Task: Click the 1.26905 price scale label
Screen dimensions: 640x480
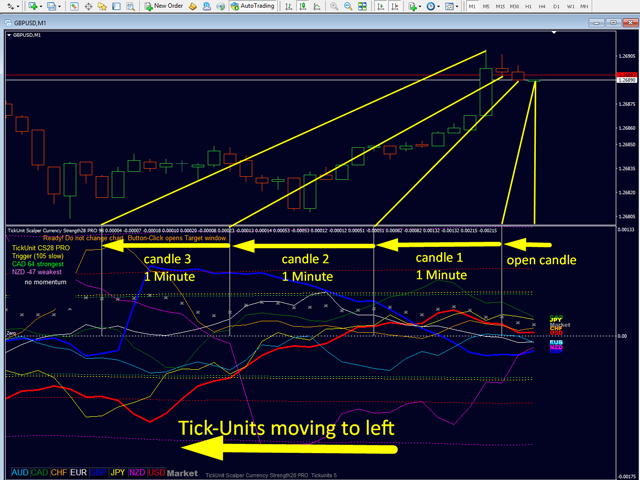Action: (627, 56)
